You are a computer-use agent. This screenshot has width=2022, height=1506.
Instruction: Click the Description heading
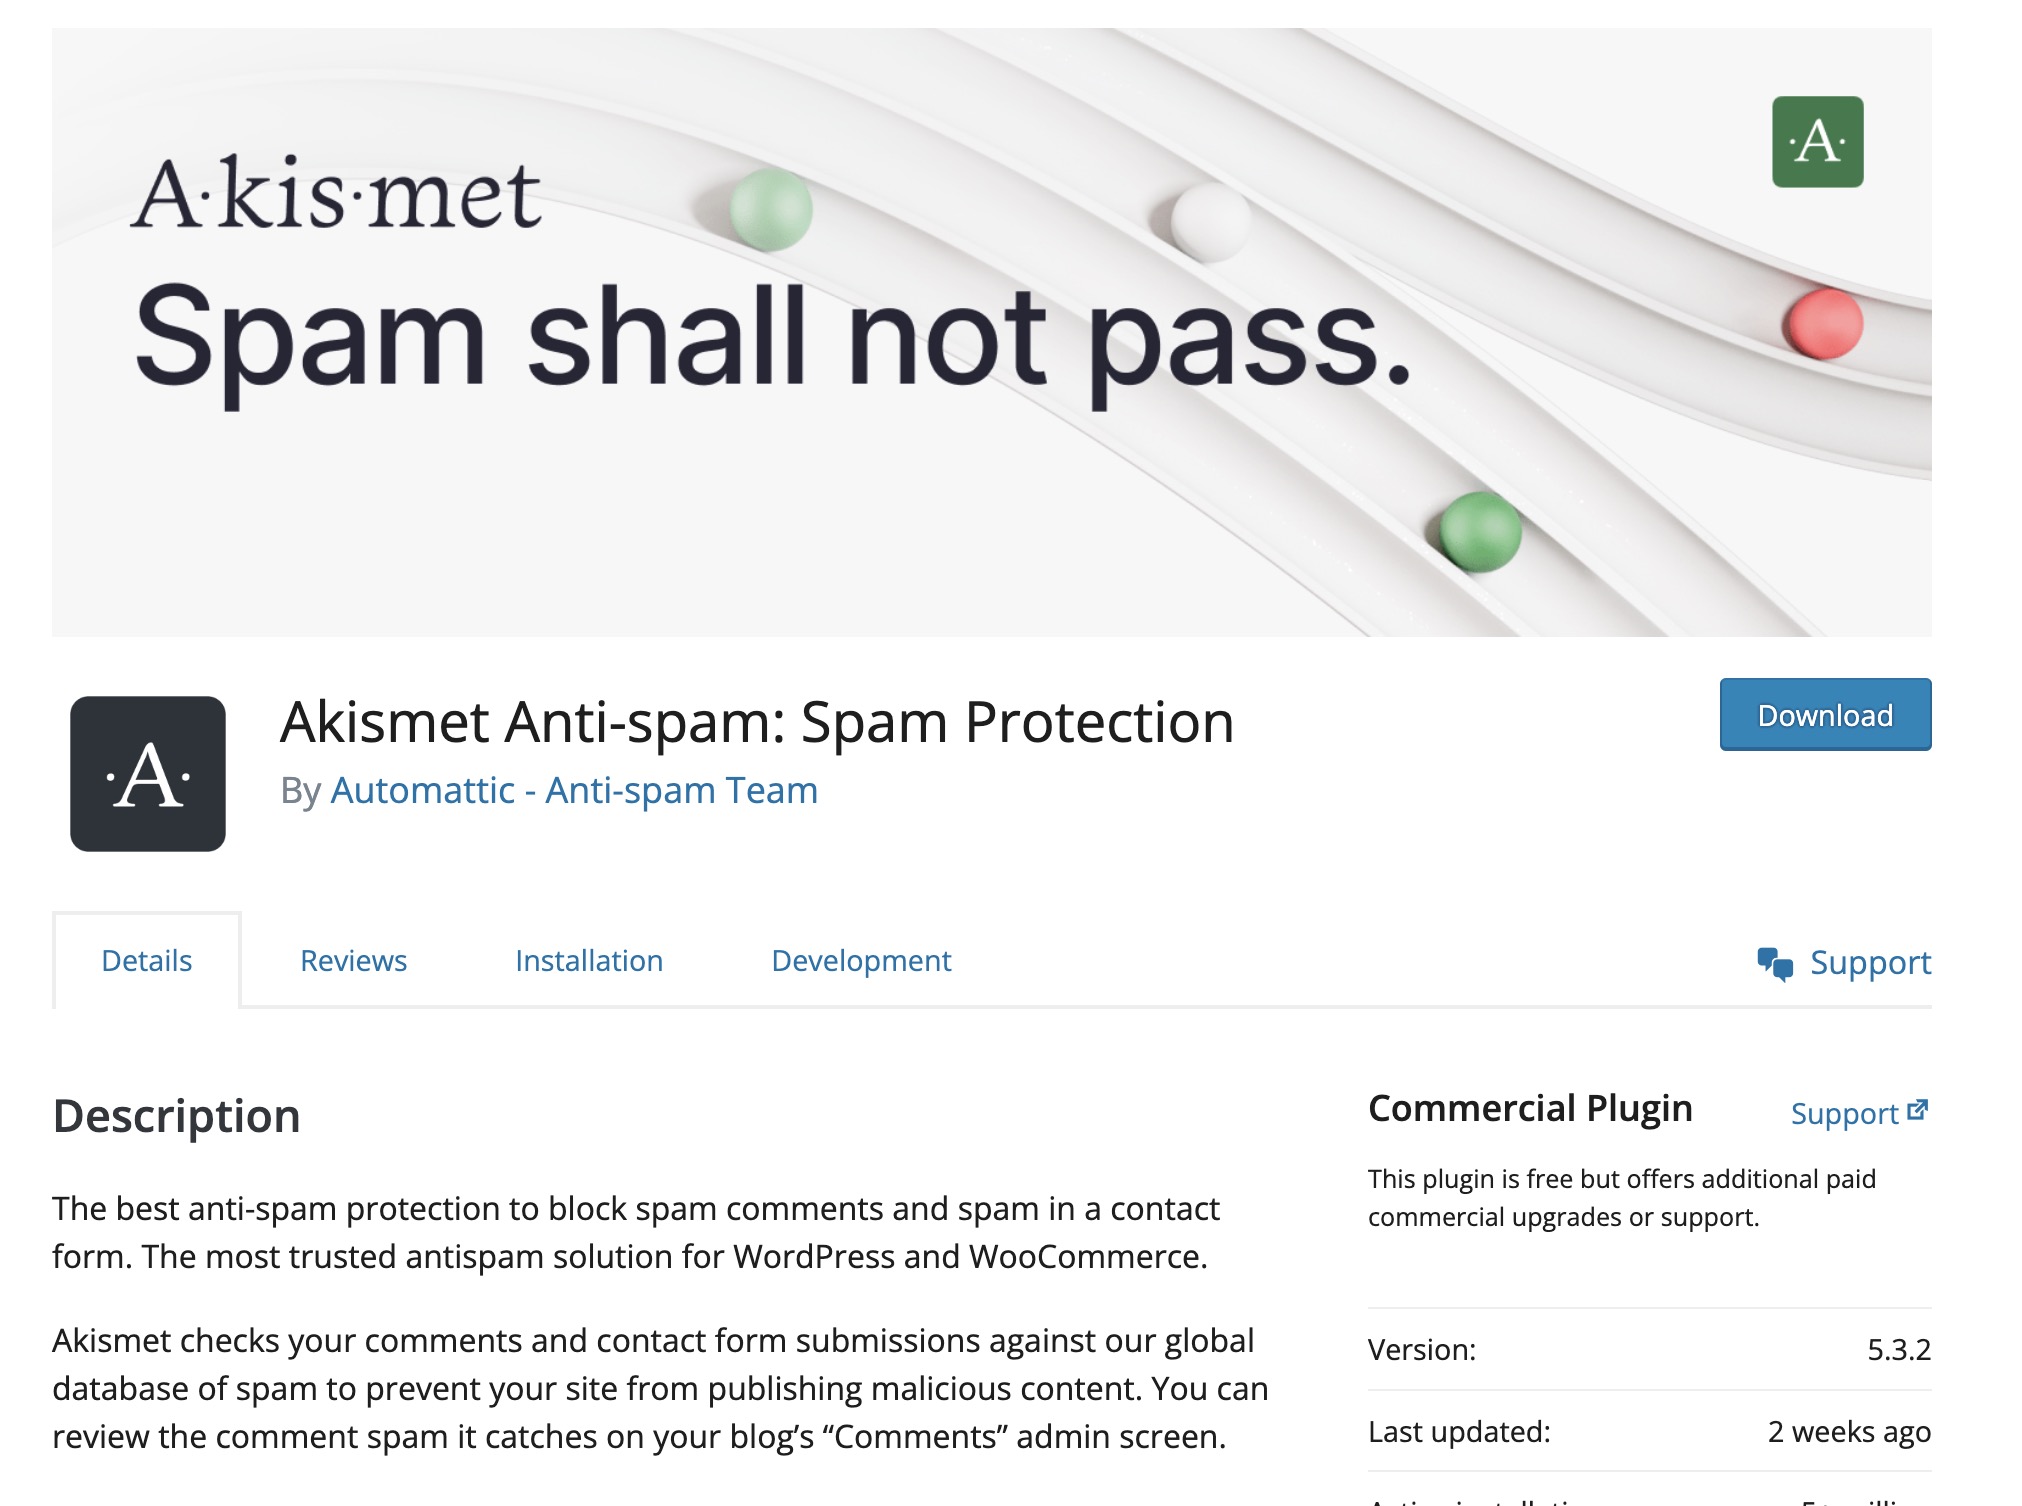tap(177, 1116)
